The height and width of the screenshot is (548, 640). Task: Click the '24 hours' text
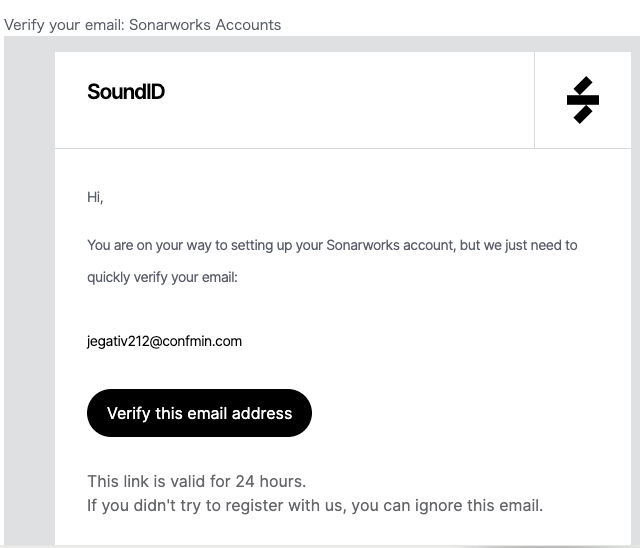coord(270,481)
